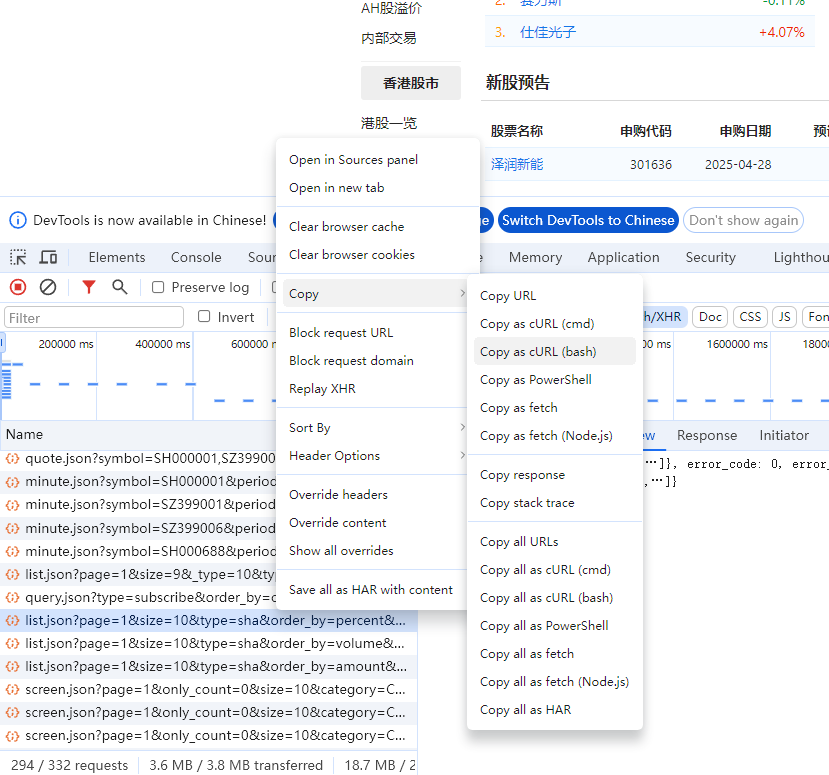Toggle the red filter funnel icon
Image resolution: width=829 pixels, height=775 pixels.
click(x=89, y=287)
